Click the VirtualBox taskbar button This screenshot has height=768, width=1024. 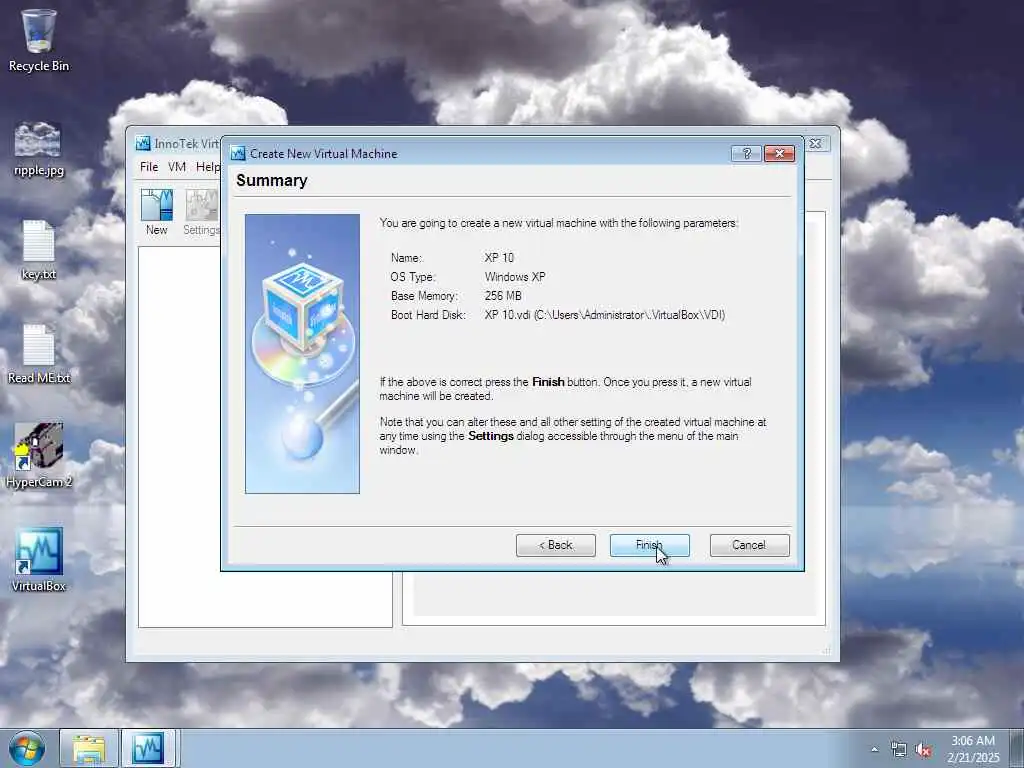148,748
